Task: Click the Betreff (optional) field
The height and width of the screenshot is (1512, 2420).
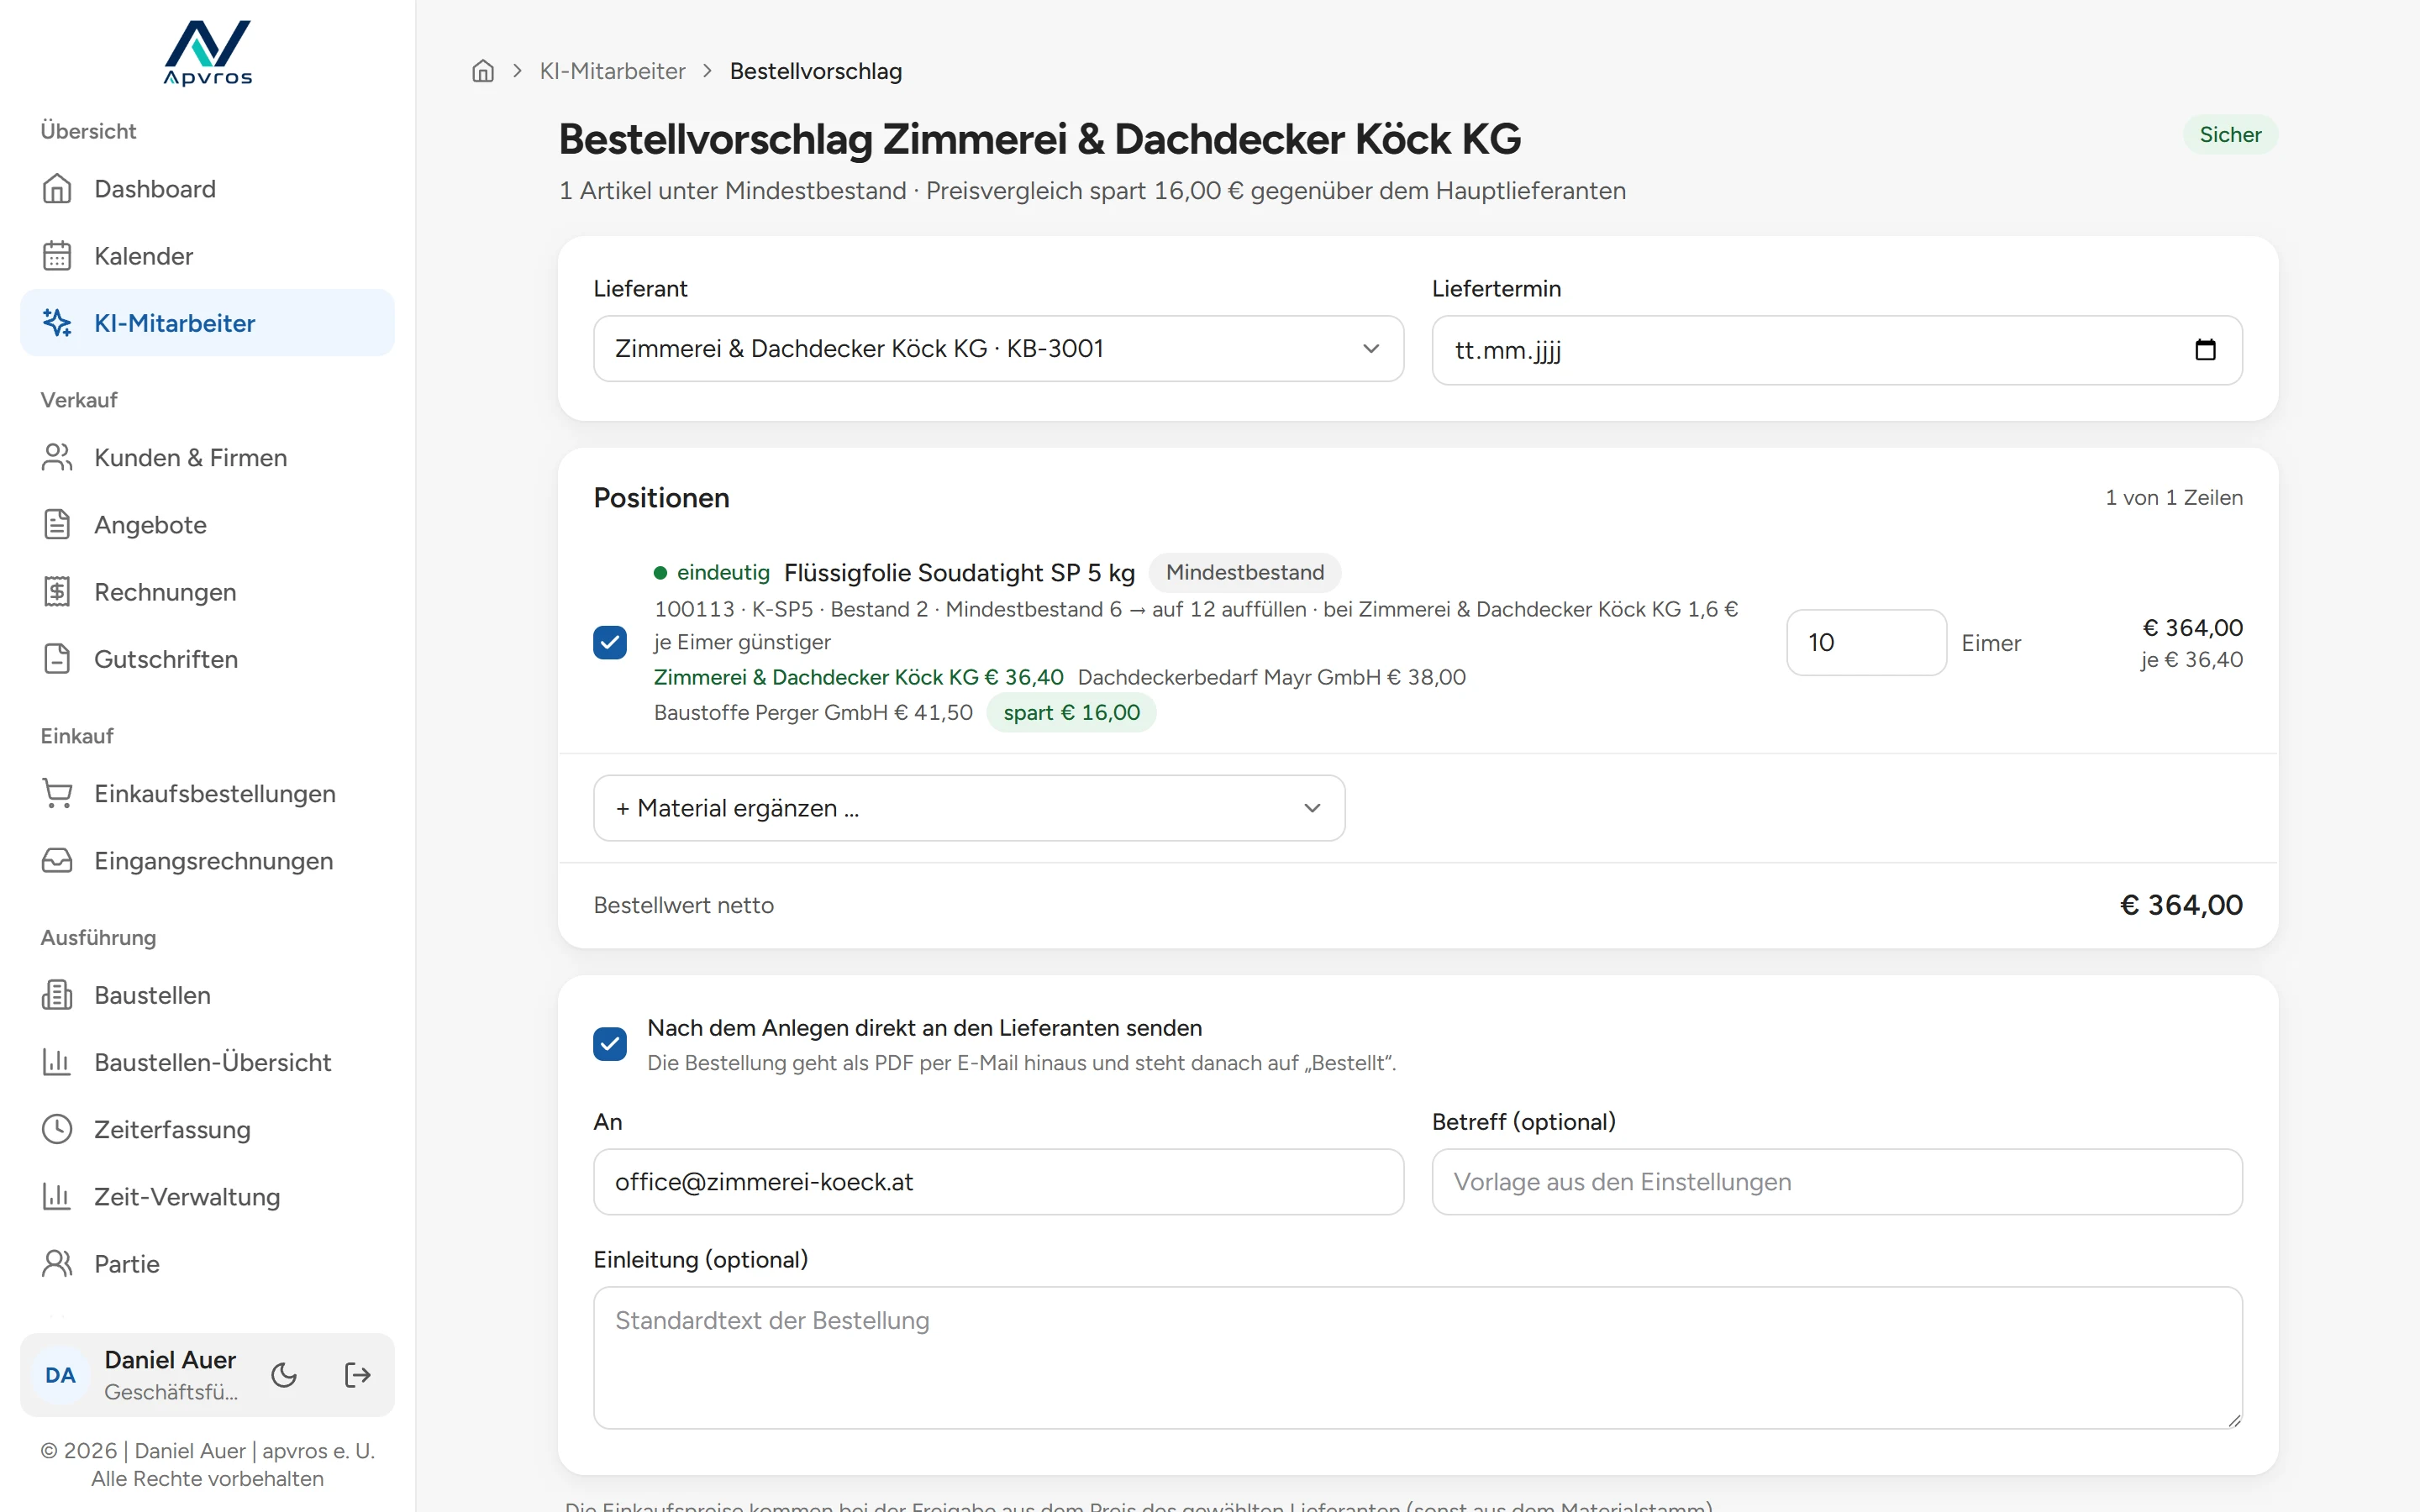Action: pos(1836,1182)
